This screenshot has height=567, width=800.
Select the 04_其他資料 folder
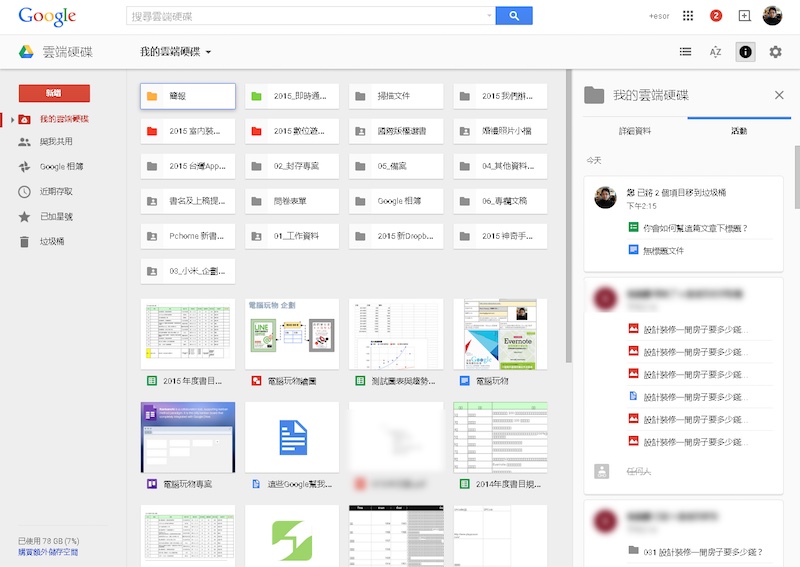coord(500,166)
